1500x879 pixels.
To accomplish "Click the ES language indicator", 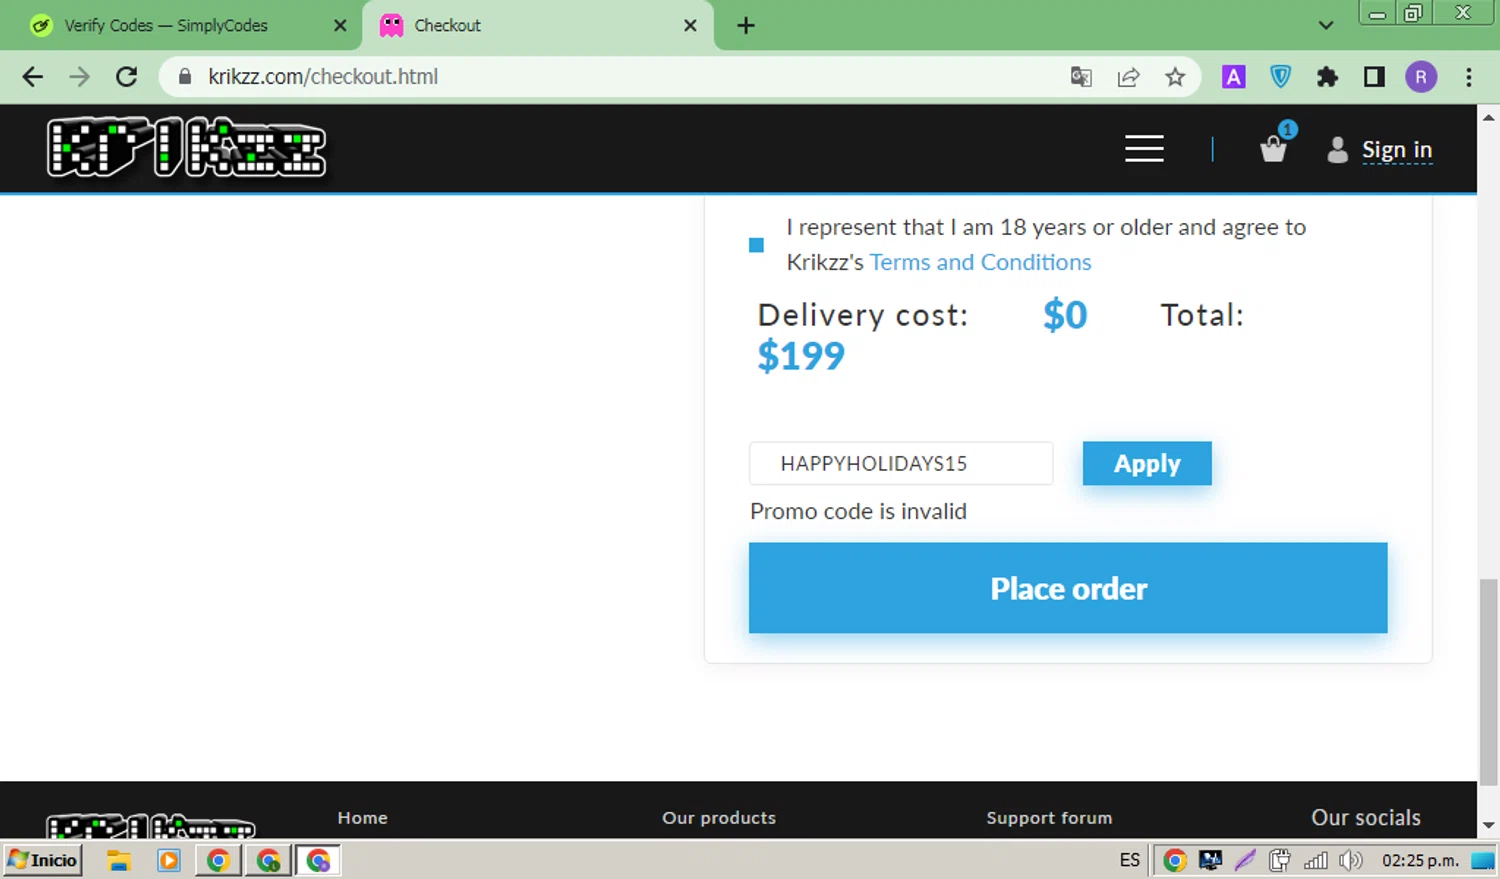I will [x=1130, y=860].
